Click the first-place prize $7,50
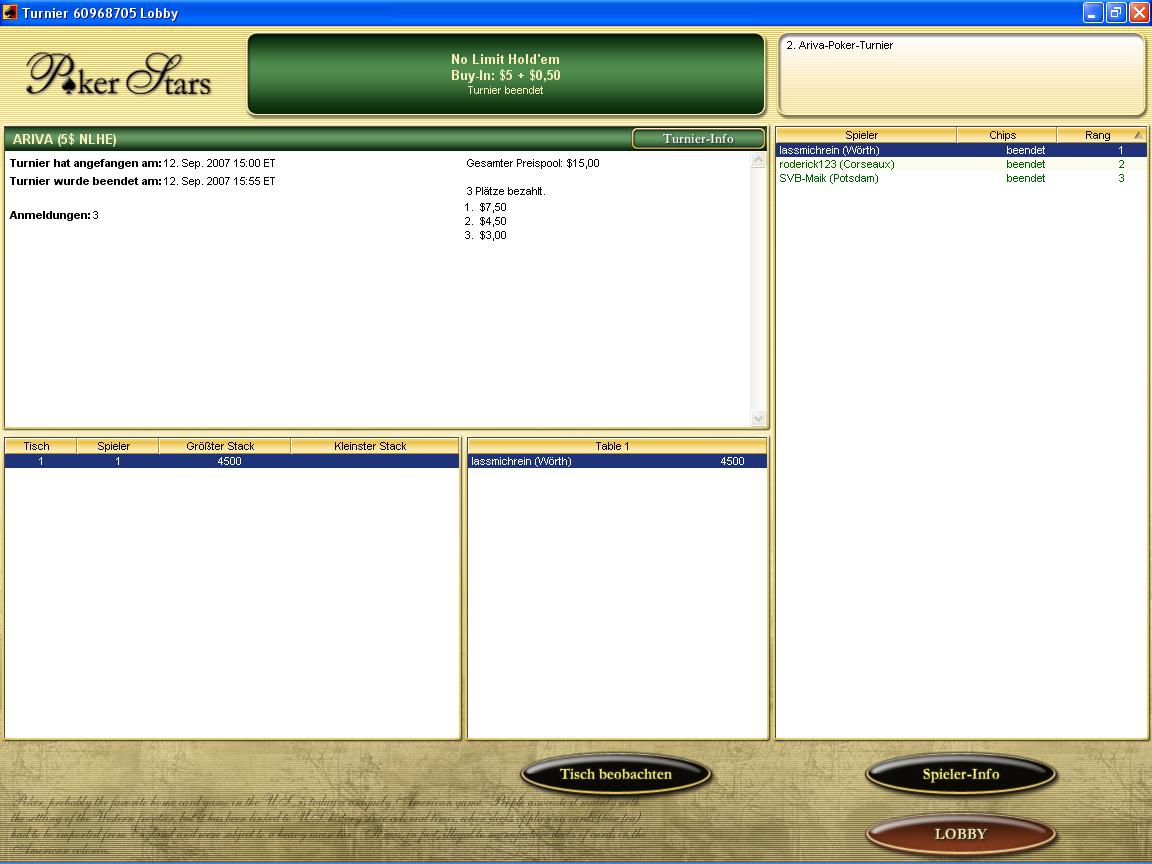The height and width of the screenshot is (864, 1152). click(493, 207)
